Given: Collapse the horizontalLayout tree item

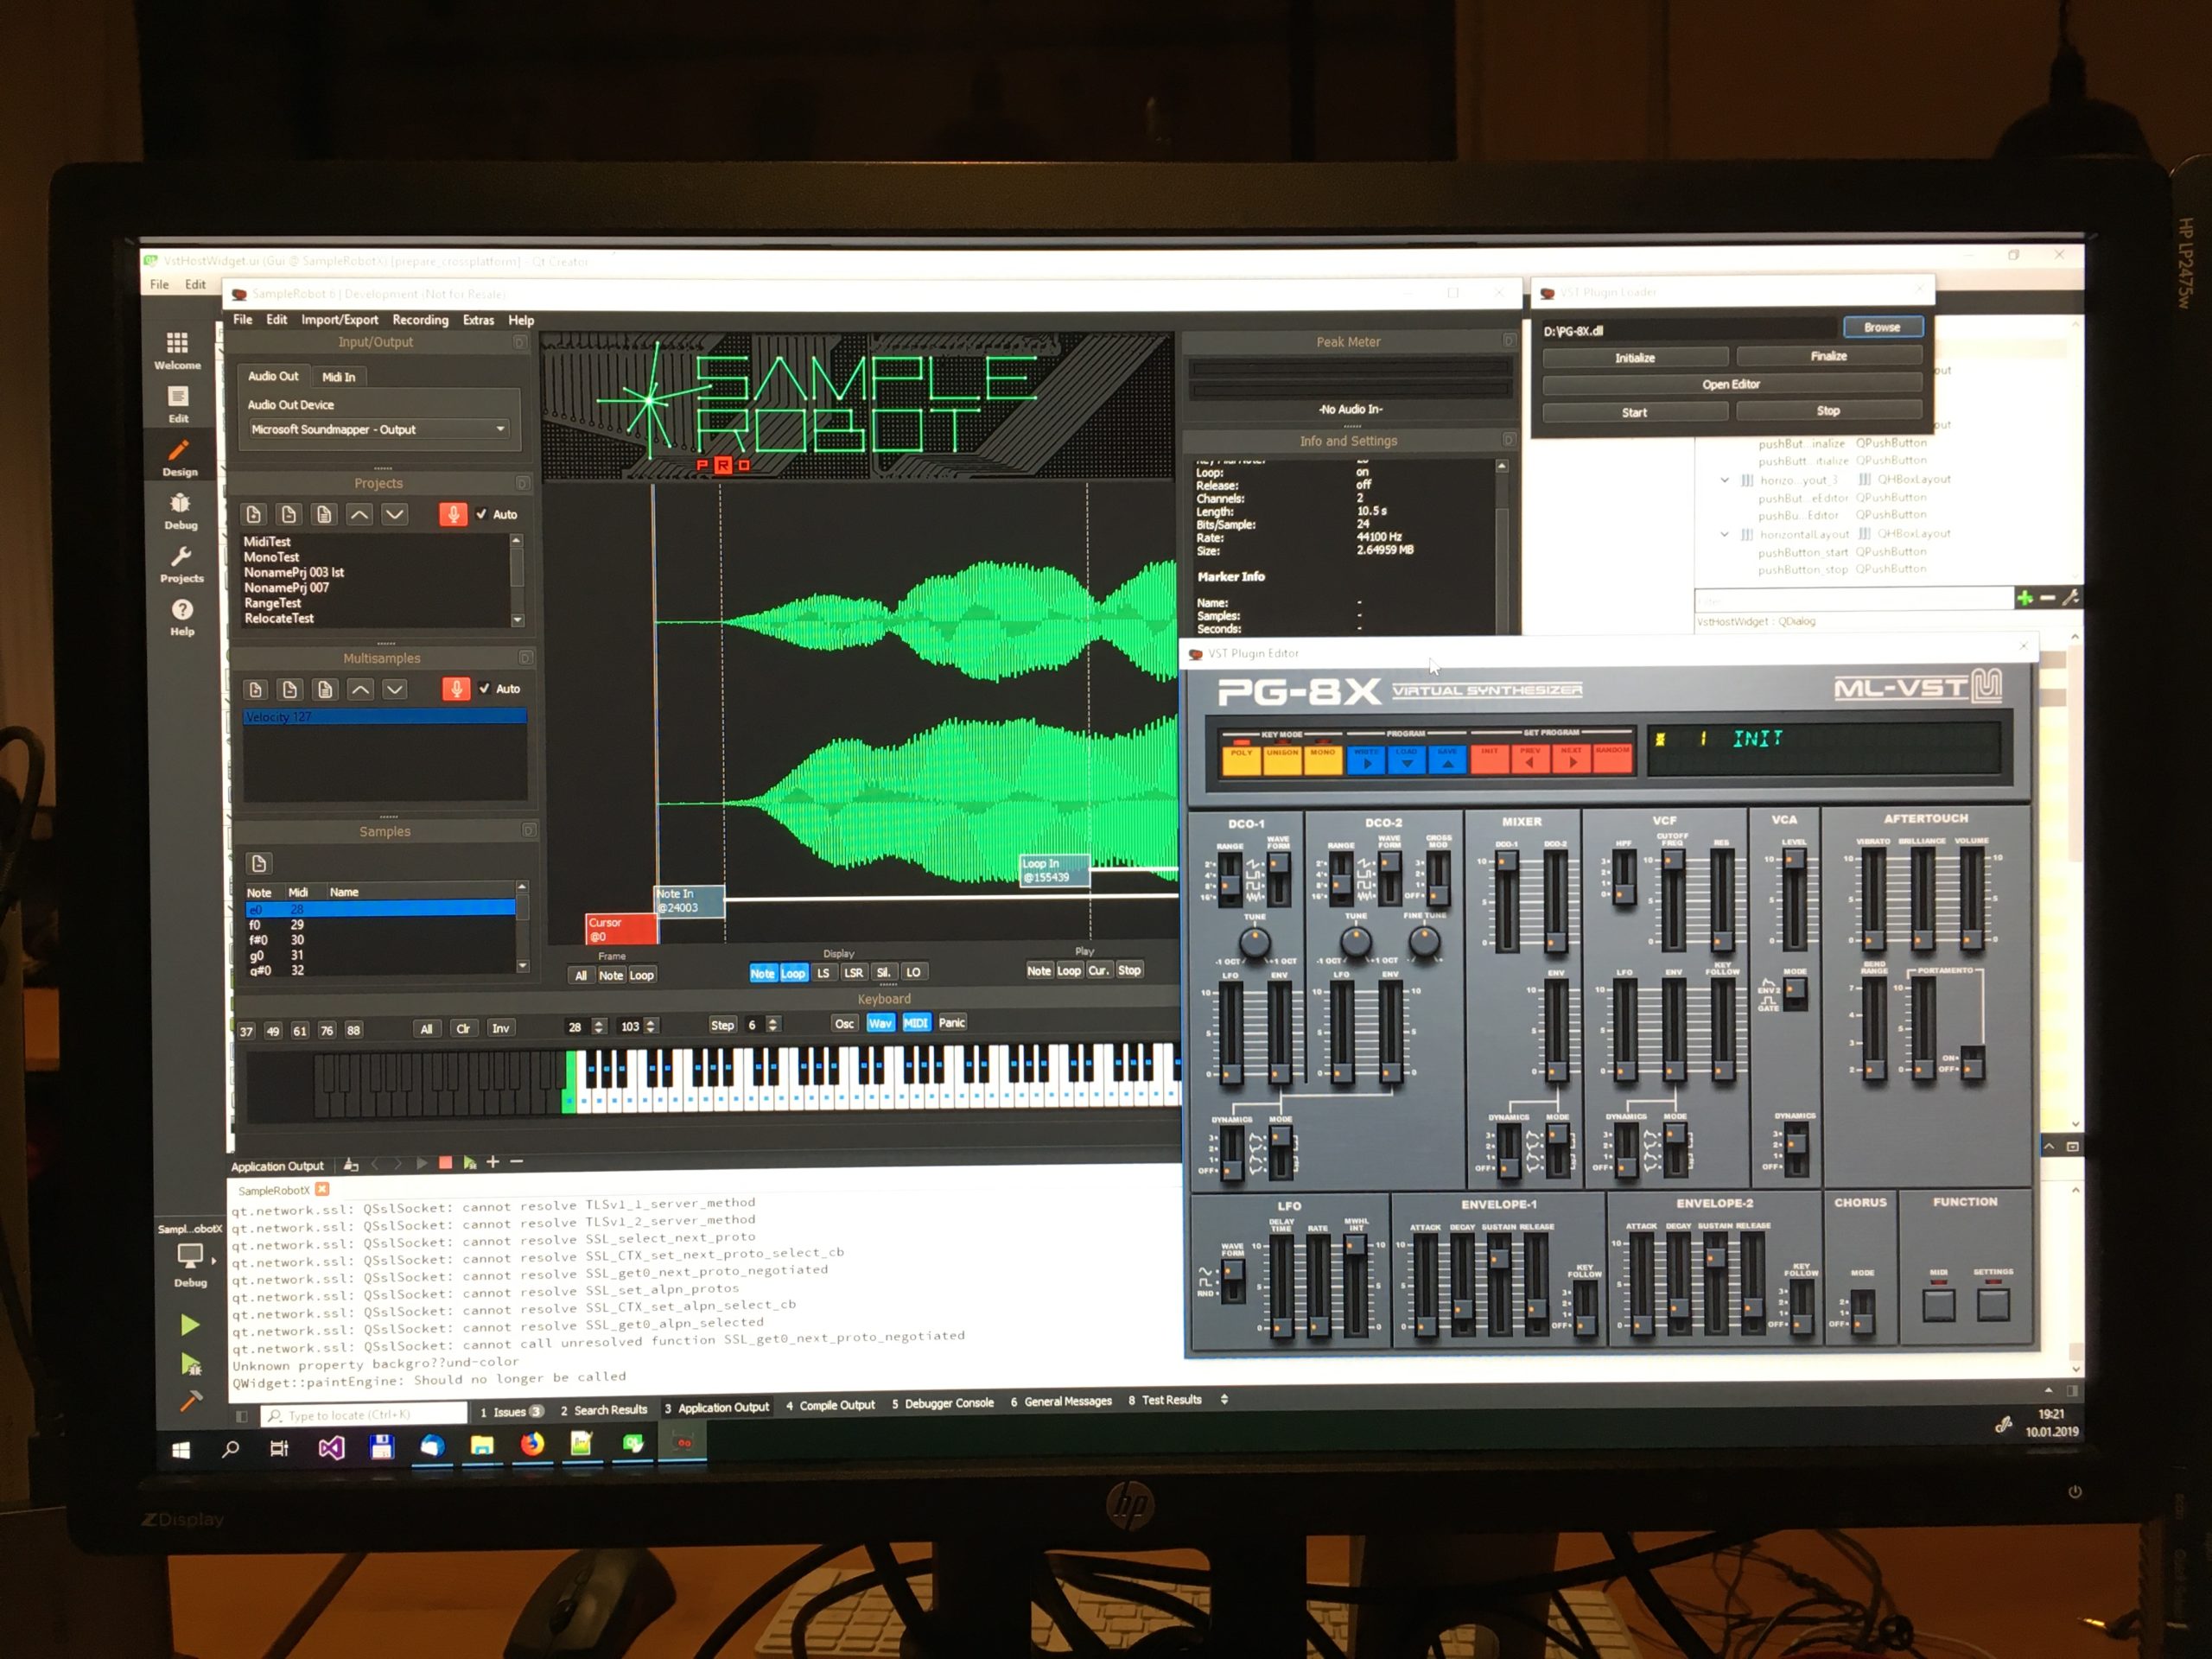Looking at the screenshot, I should [x=1724, y=534].
